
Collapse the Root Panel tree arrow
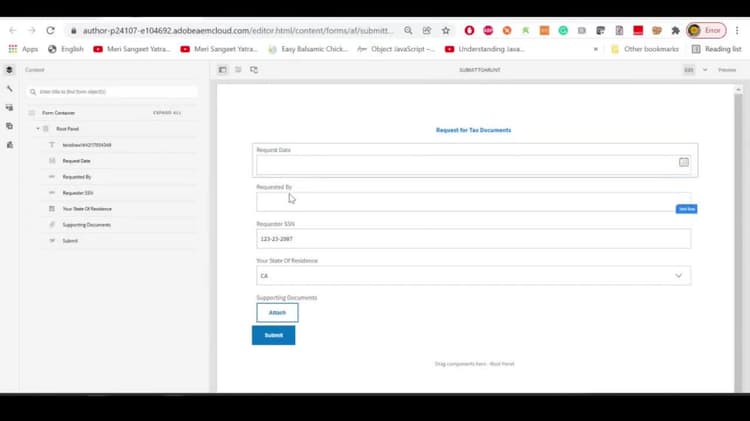[38, 129]
